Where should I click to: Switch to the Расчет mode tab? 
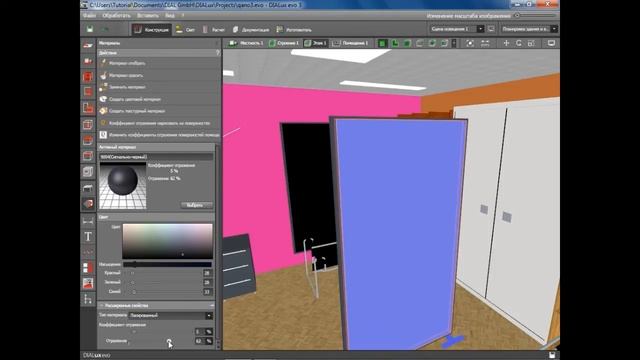coord(213,29)
